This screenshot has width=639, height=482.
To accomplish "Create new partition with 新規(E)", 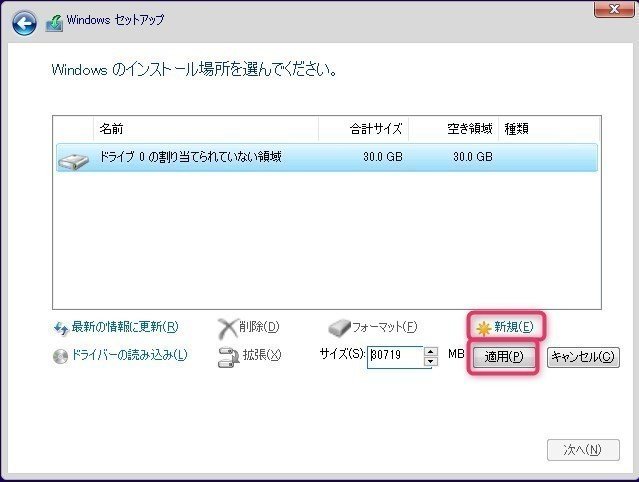I will tap(513, 327).
